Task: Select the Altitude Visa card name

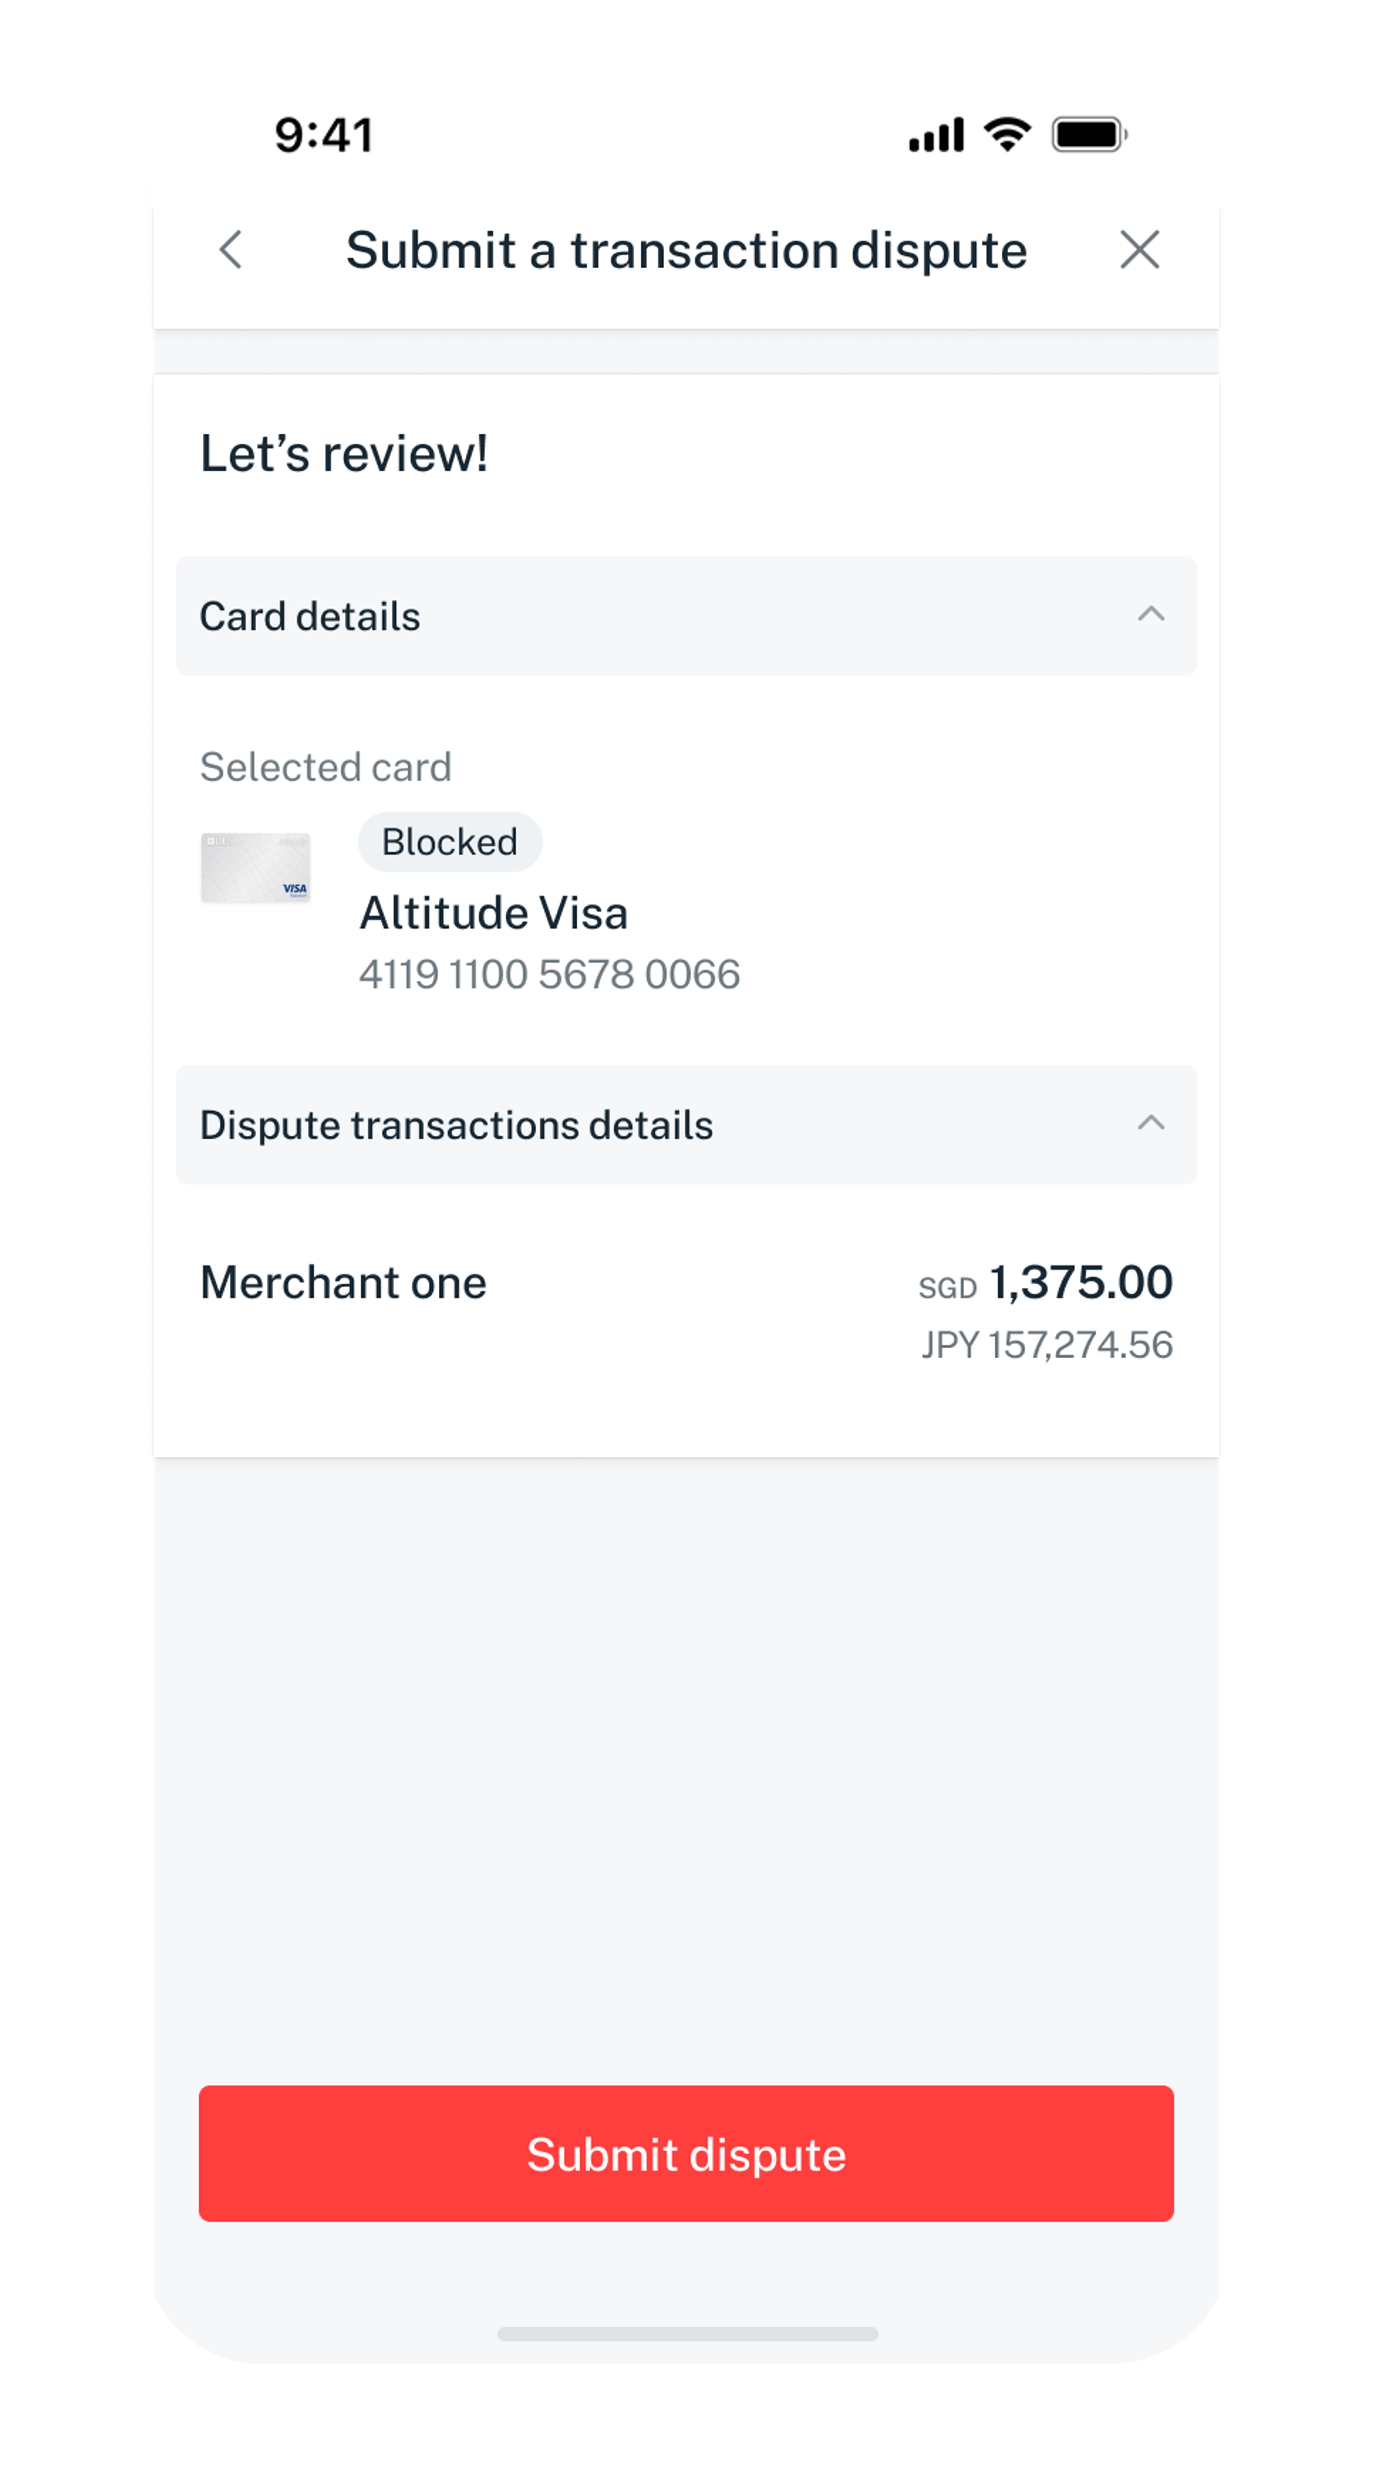Action: [x=493, y=913]
